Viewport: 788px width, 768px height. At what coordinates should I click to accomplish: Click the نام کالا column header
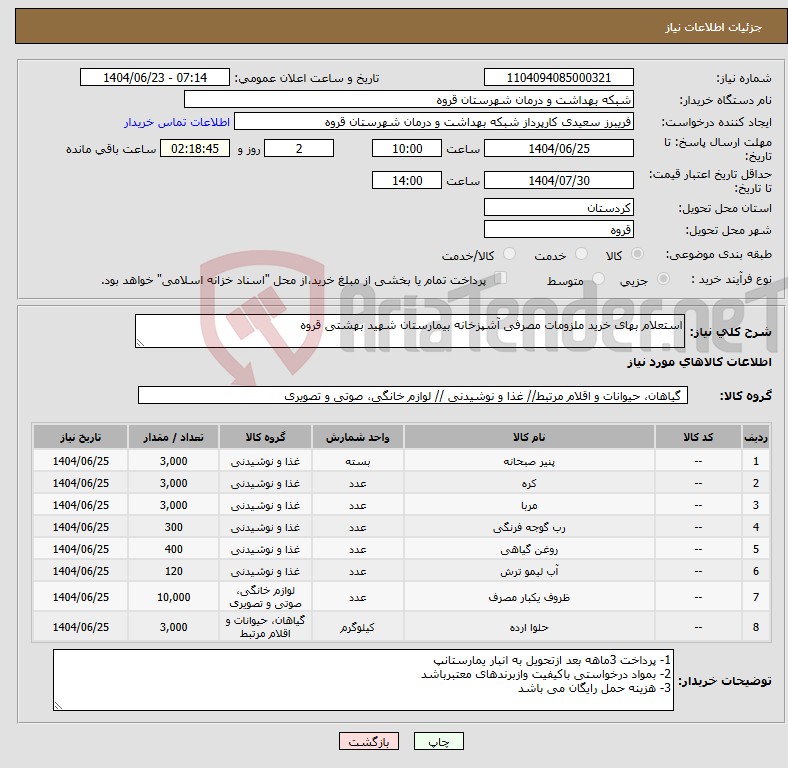pyautogui.click(x=529, y=438)
